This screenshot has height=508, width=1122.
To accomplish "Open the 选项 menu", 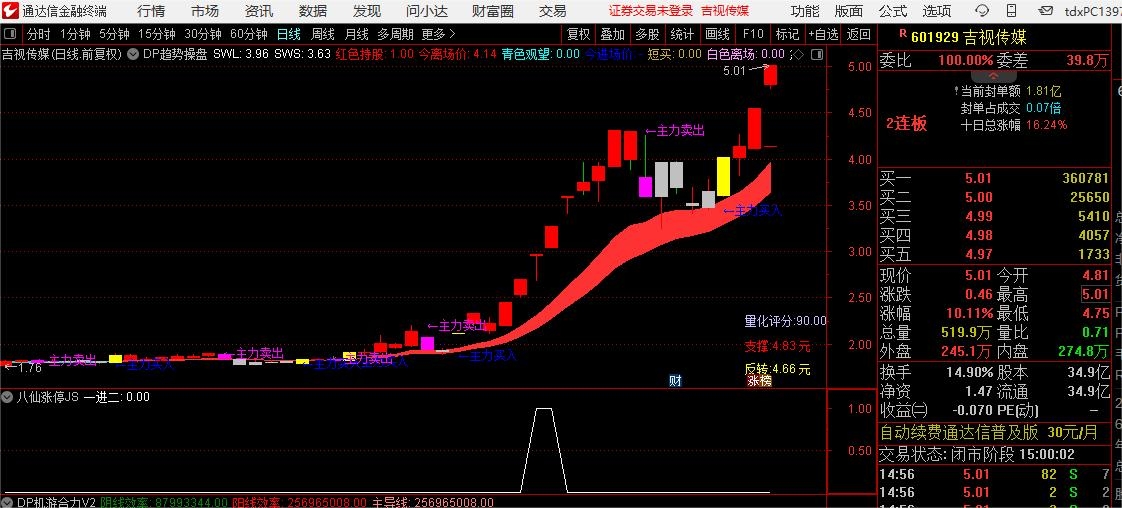I will [937, 11].
